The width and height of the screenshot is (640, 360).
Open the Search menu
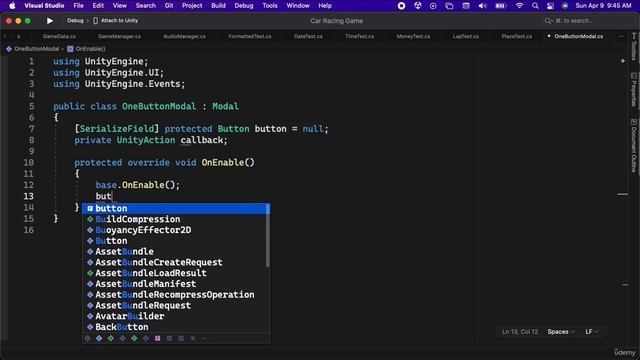(146, 6)
